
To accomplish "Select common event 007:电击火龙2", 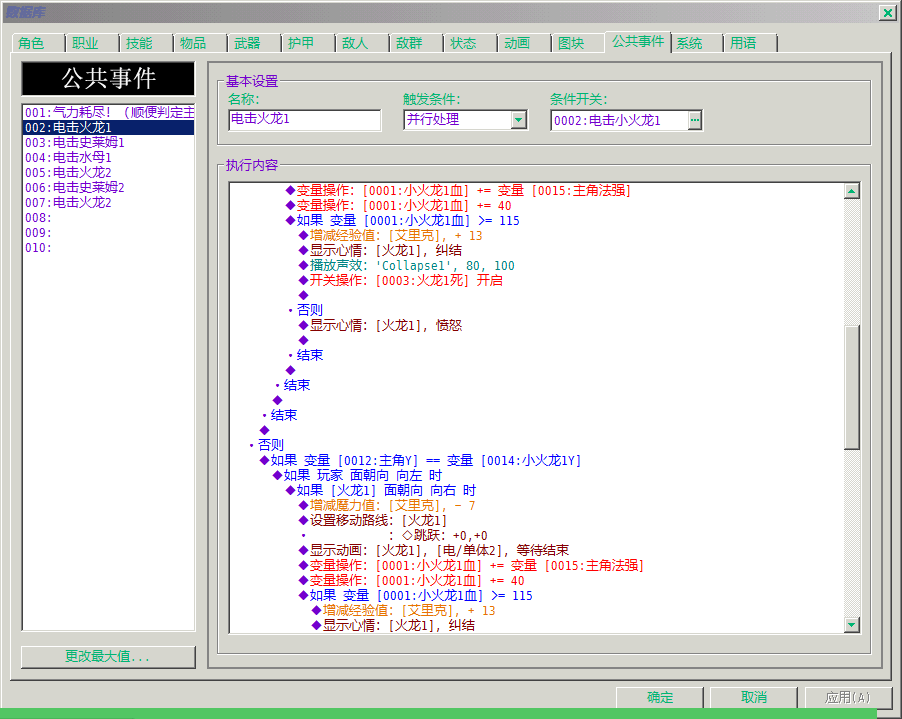I will 108,202.
